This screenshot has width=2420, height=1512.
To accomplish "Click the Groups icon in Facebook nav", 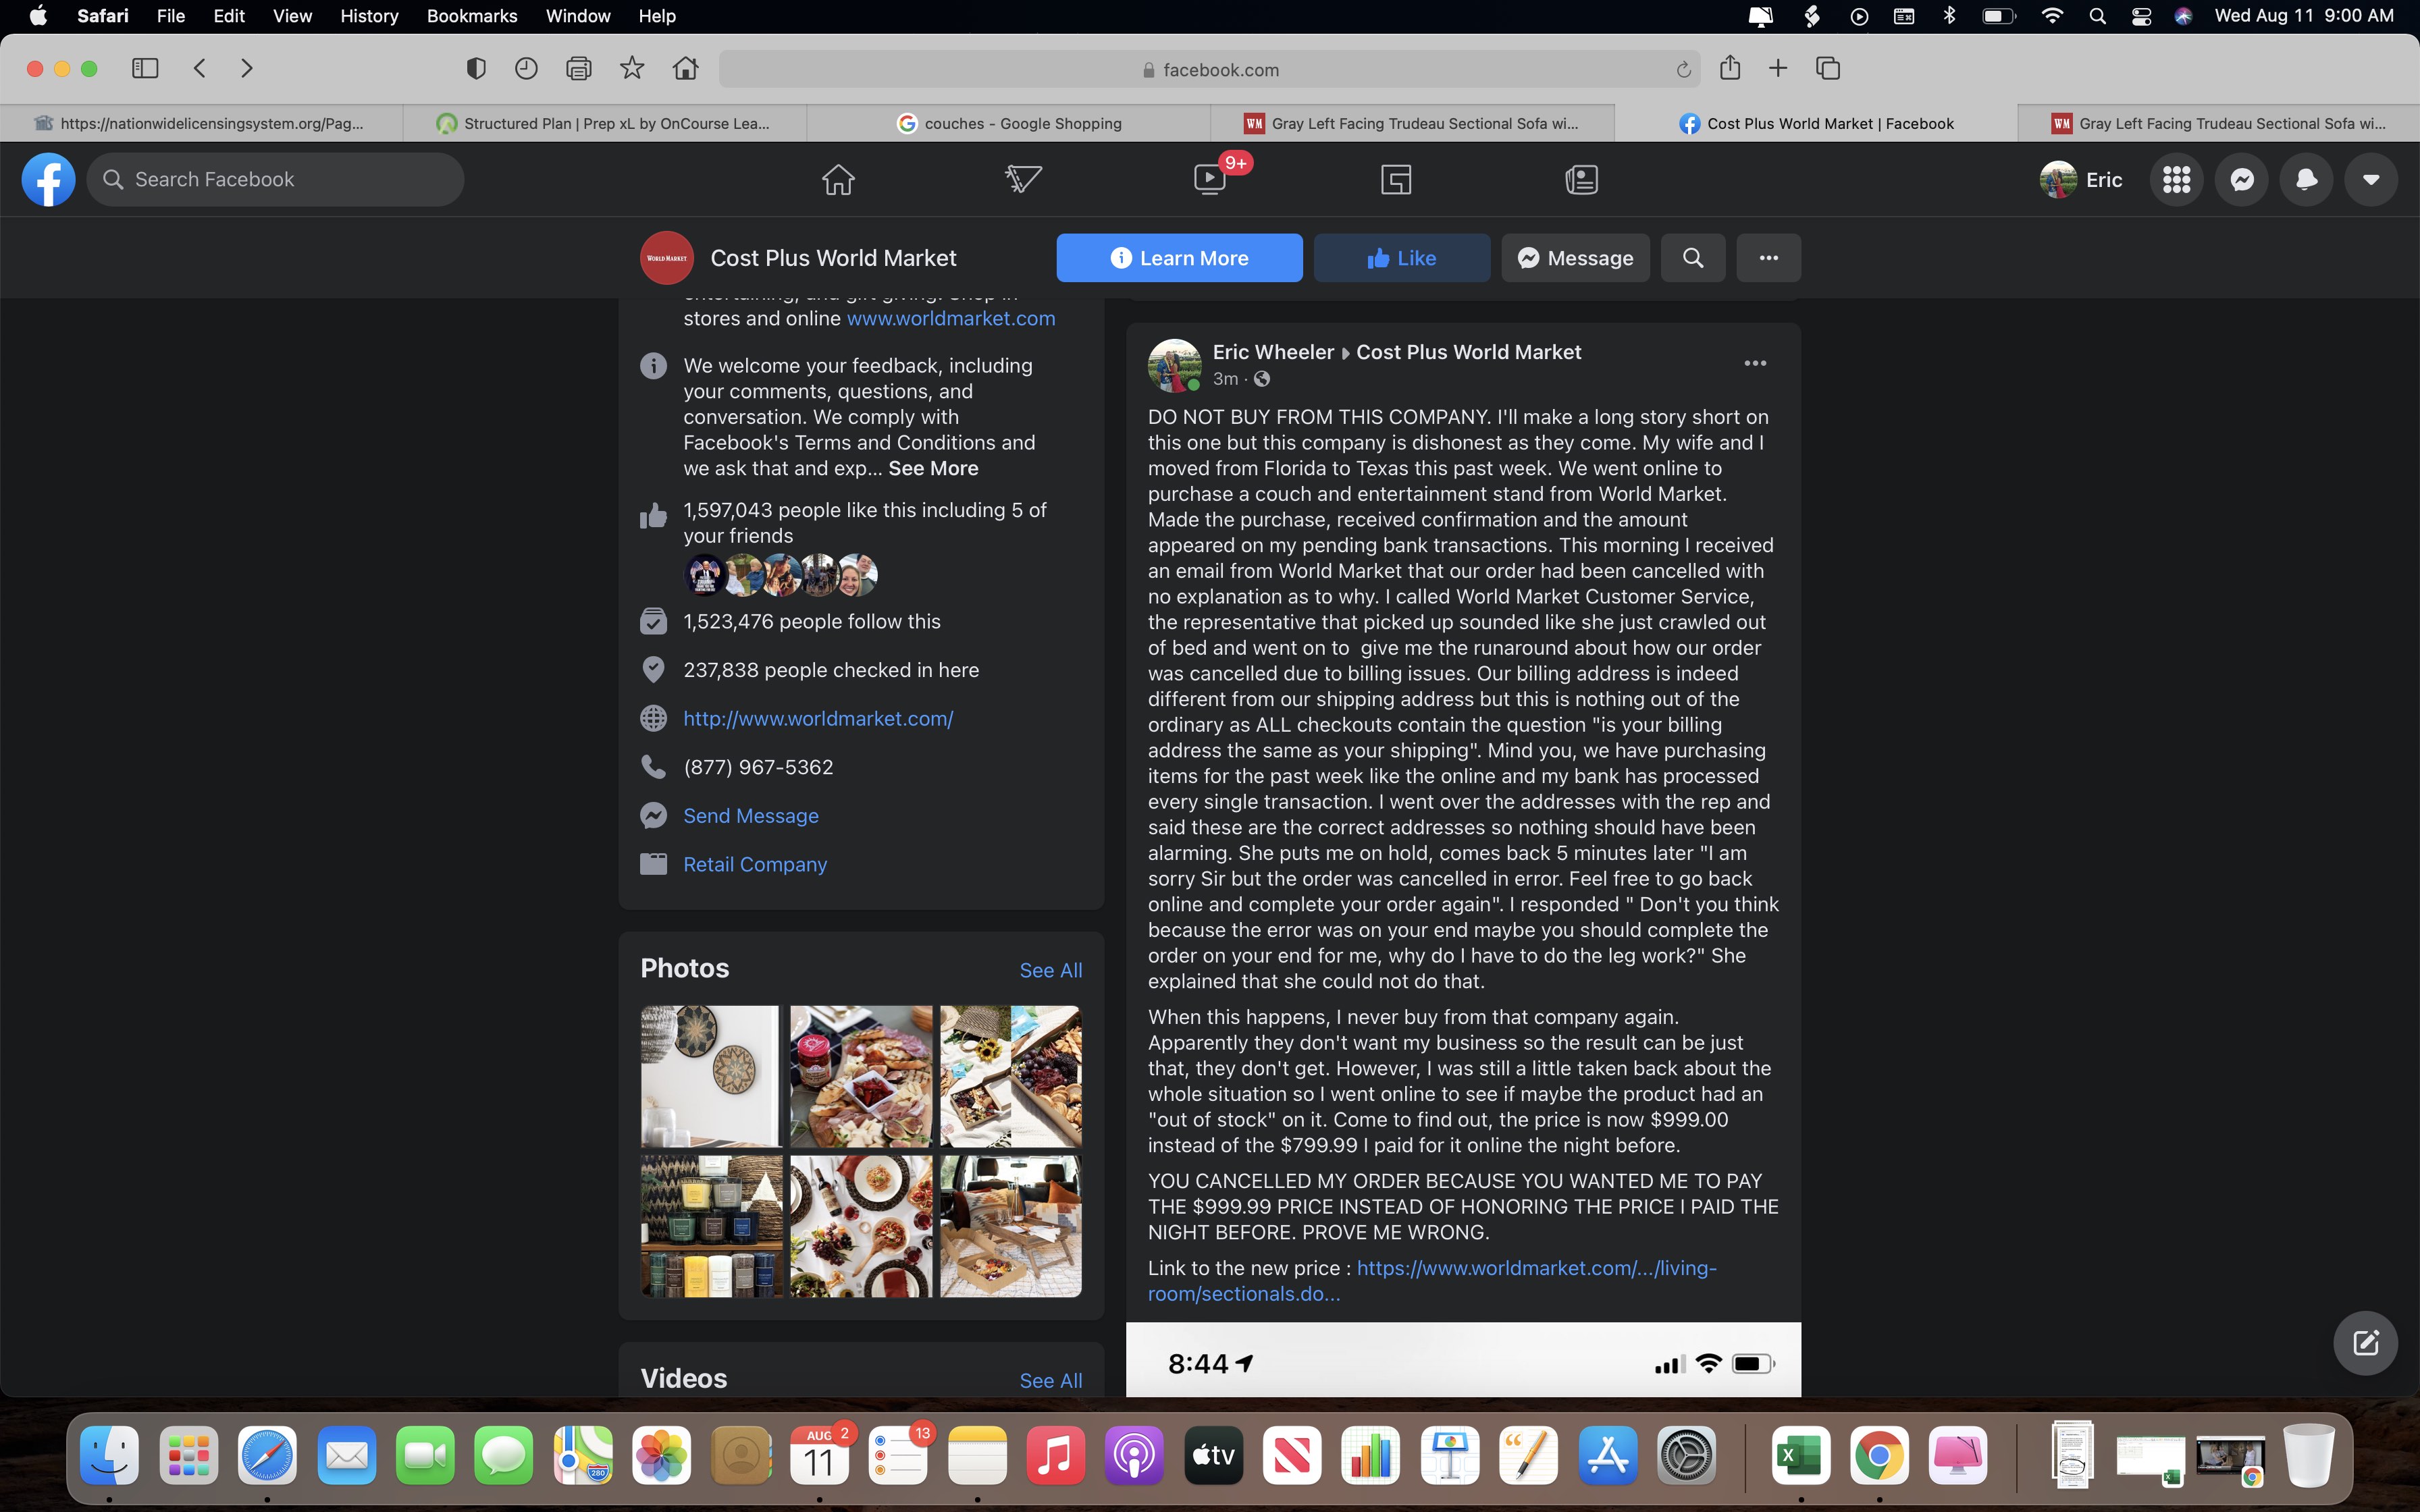I will (x=1394, y=178).
